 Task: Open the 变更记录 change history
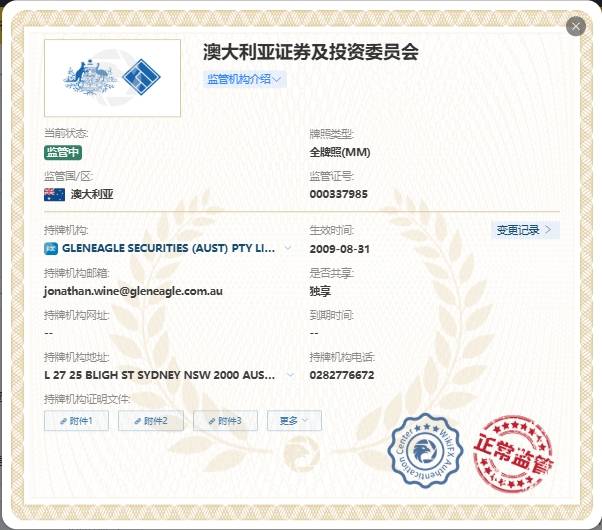point(525,230)
